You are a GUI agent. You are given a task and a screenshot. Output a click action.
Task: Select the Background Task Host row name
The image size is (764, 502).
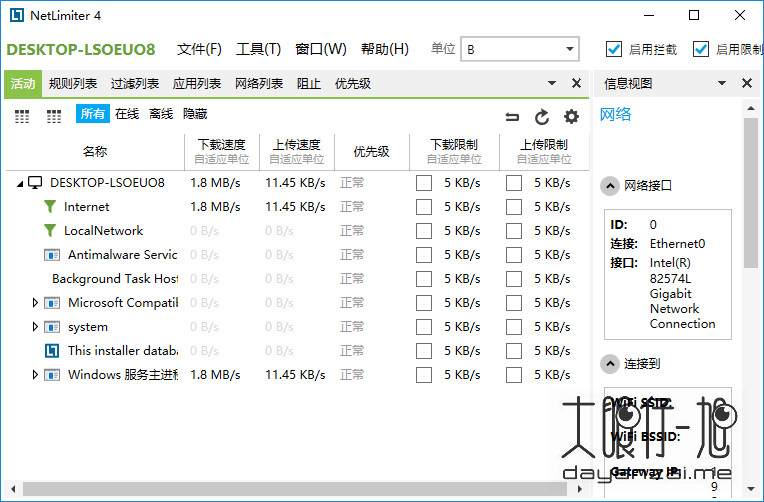pos(115,279)
